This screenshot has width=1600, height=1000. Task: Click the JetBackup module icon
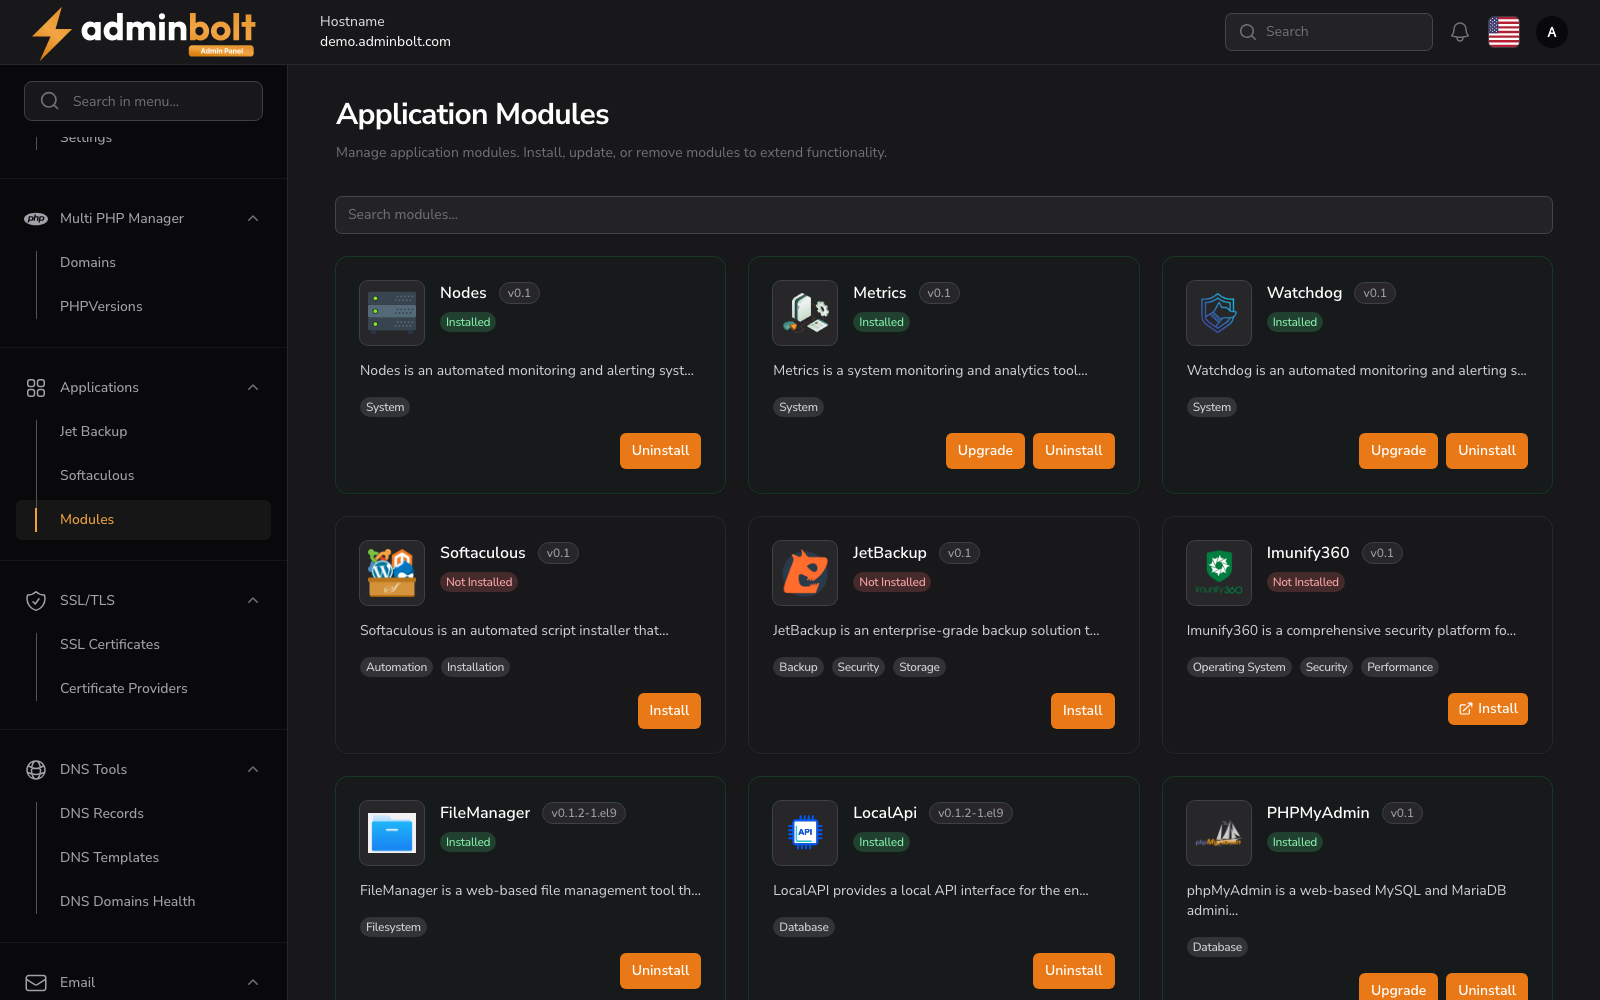(x=805, y=573)
